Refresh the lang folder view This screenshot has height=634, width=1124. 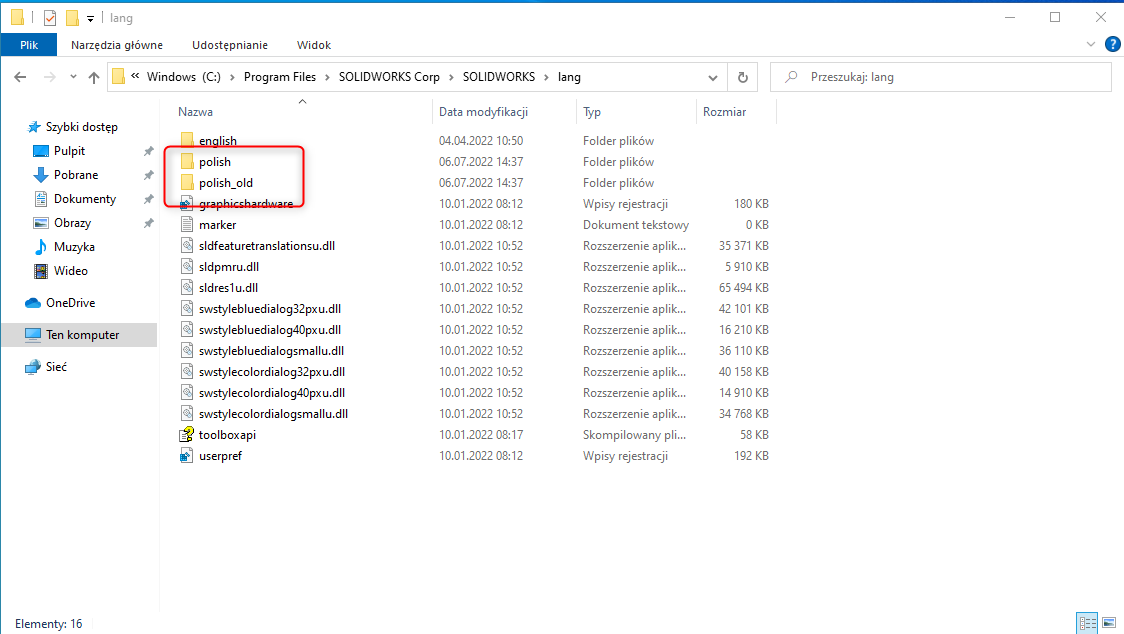coord(743,77)
